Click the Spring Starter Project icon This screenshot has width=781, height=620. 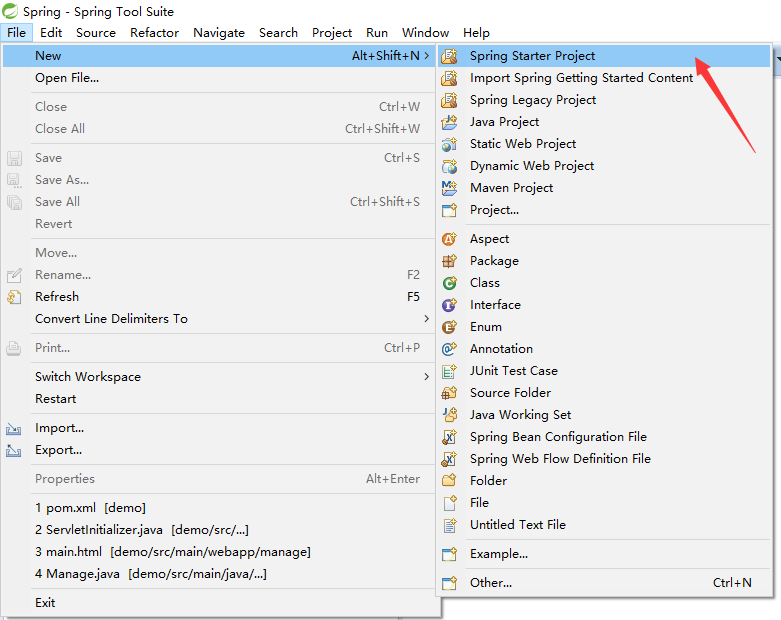449,56
